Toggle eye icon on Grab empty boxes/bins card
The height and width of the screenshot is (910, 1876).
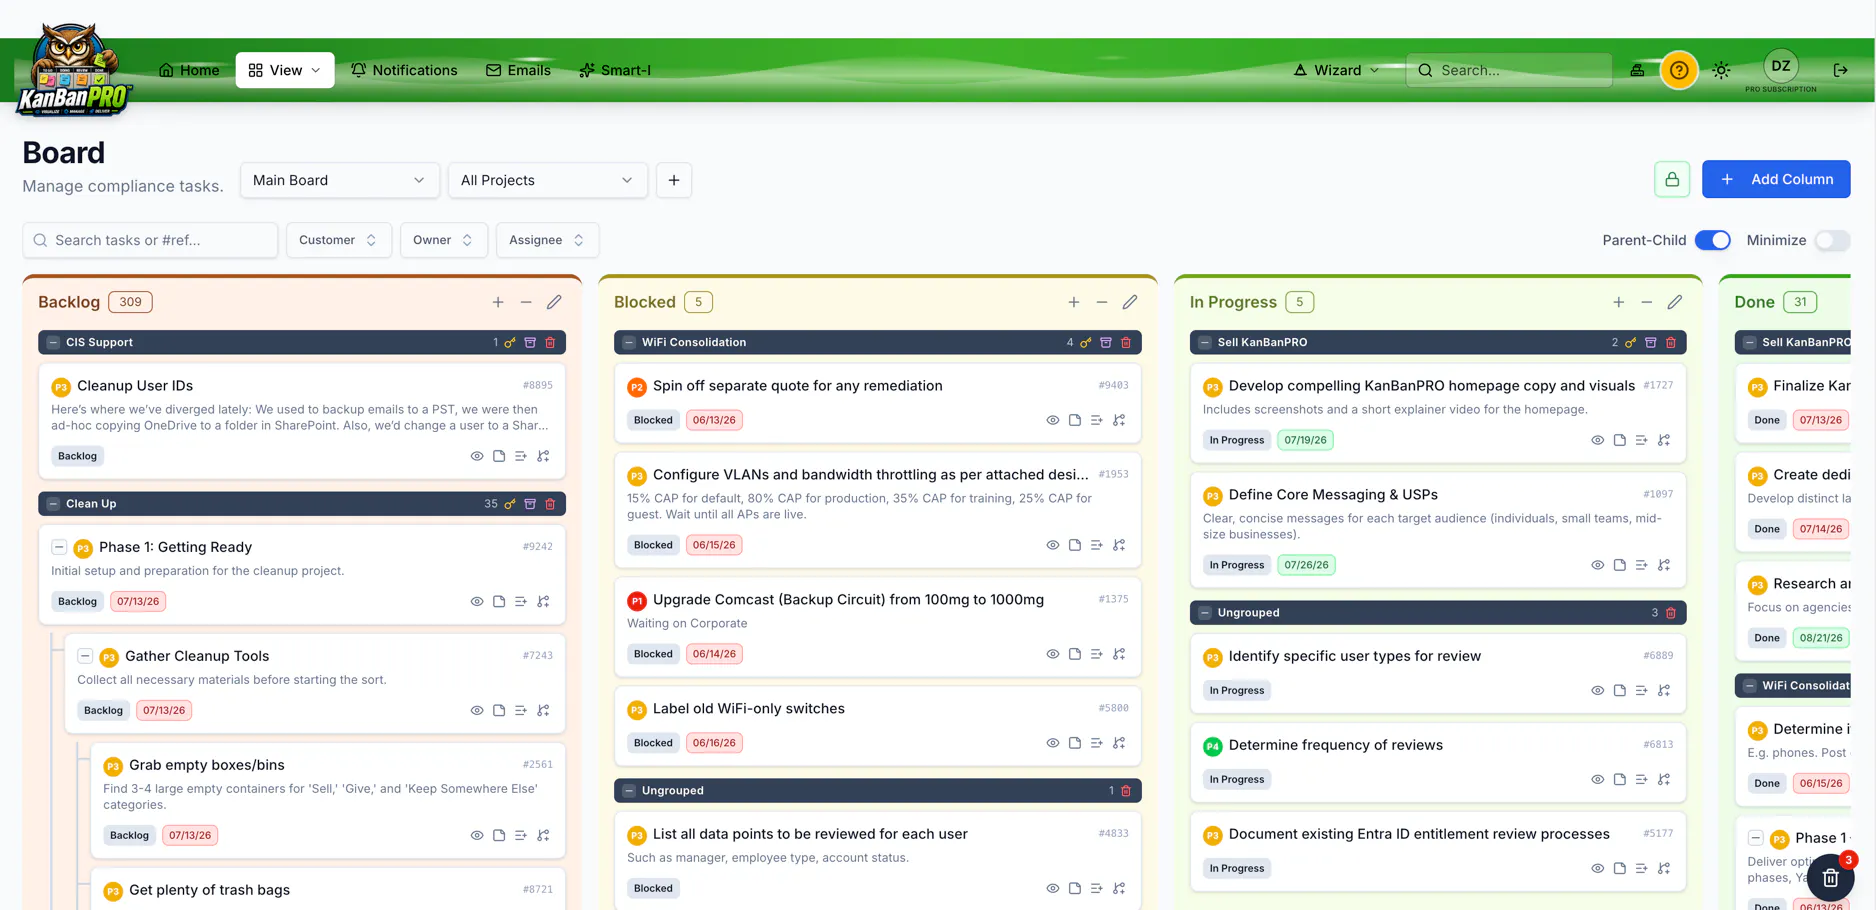pyautogui.click(x=477, y=835)
